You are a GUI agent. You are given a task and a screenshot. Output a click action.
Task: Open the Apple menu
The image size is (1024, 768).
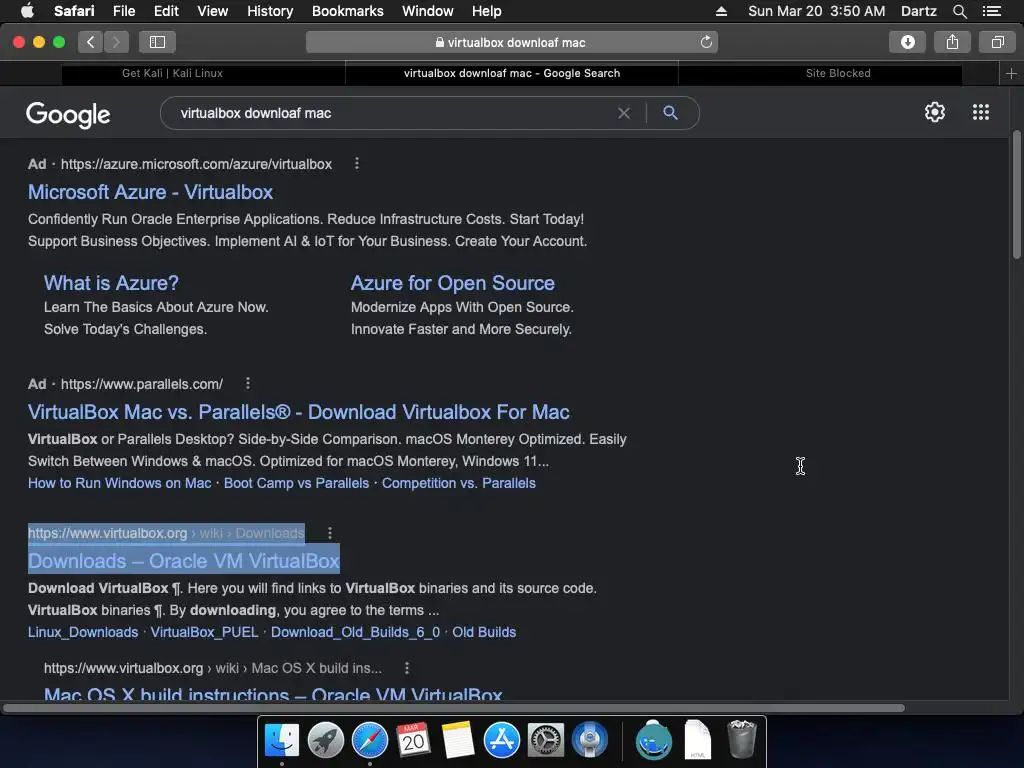click(27, 10)
